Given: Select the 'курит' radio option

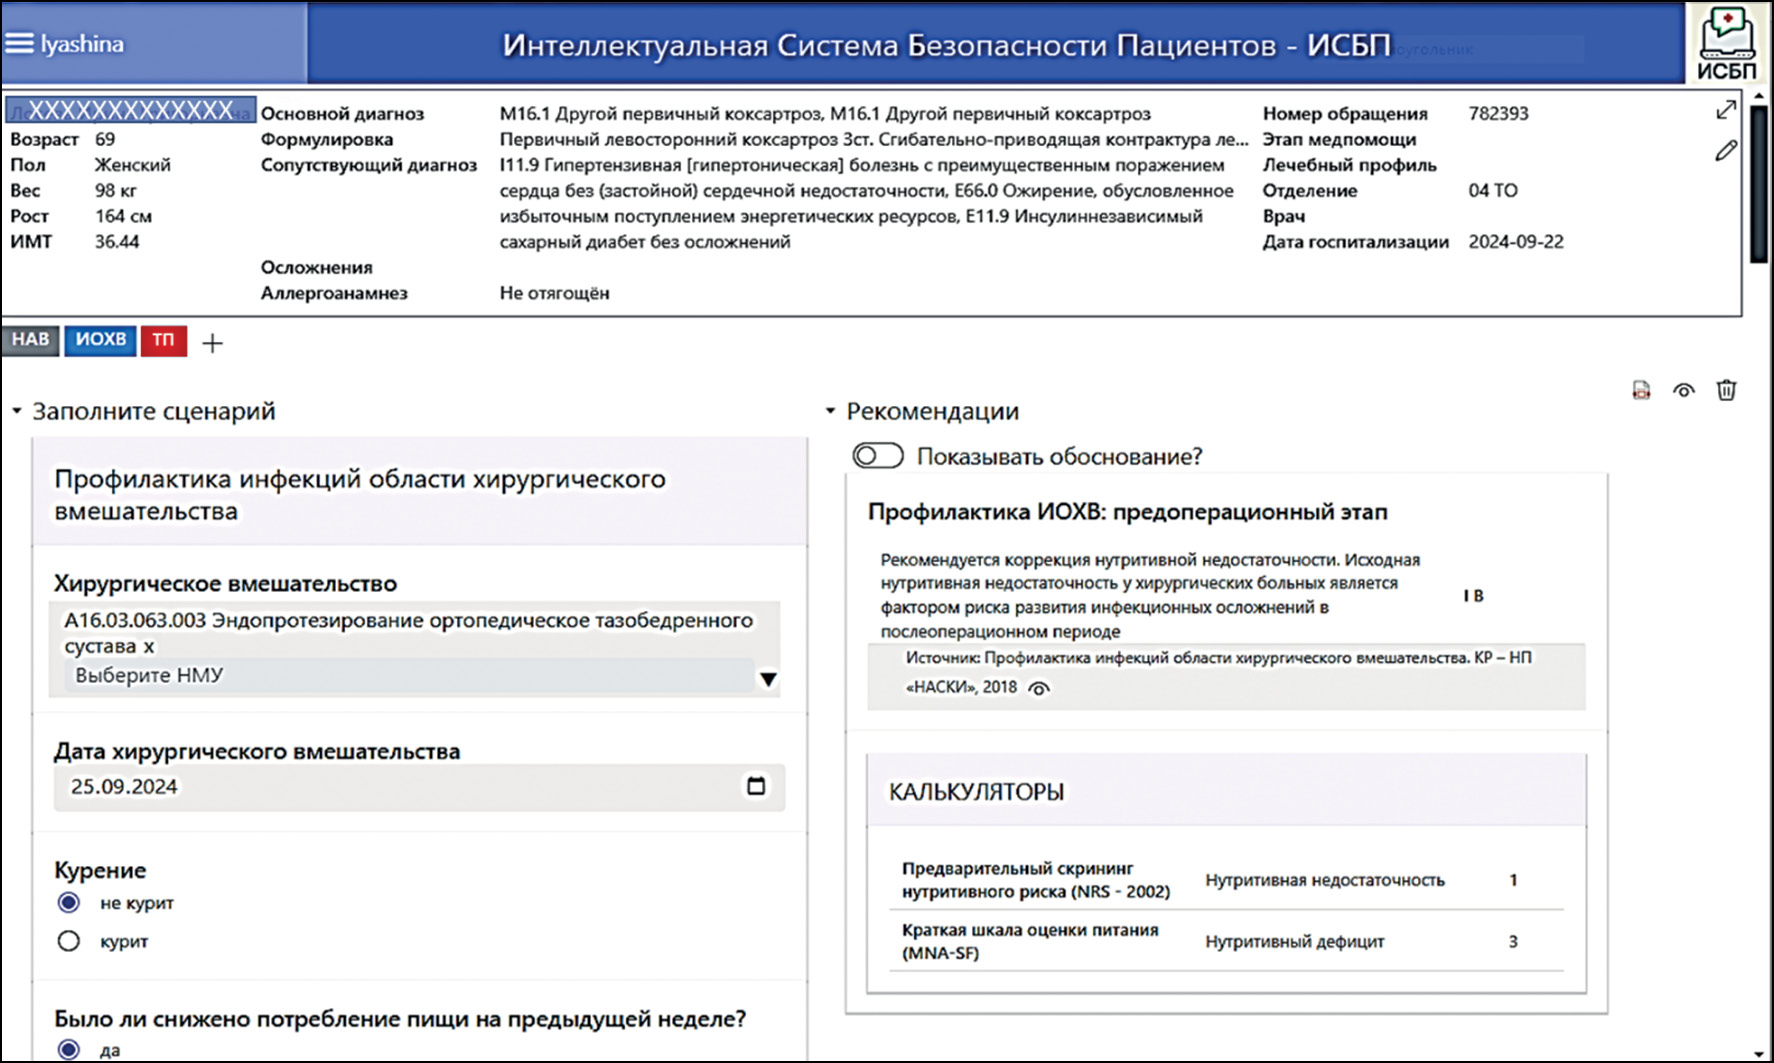Looking at the screenshot, I should pos(69,941).
